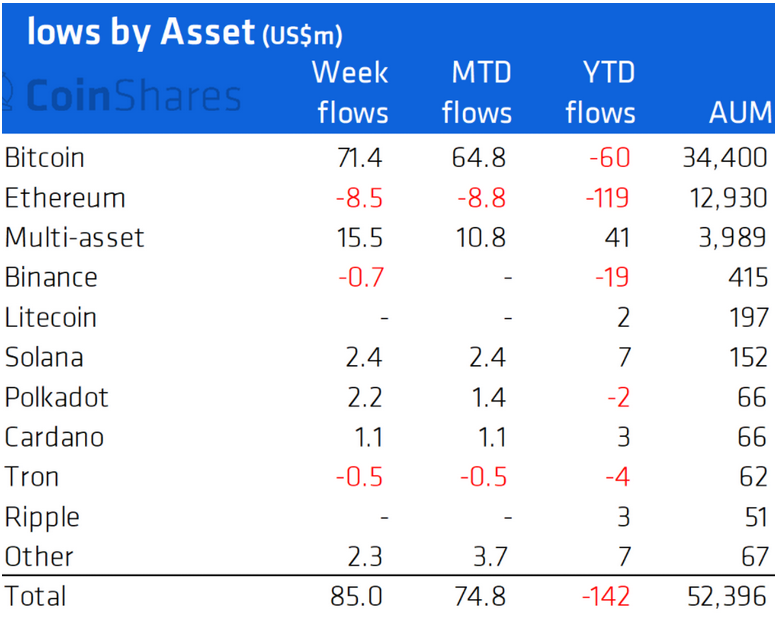Select Bitcoin's AUM value 34,400
The image size is (779, 623).
719,158
